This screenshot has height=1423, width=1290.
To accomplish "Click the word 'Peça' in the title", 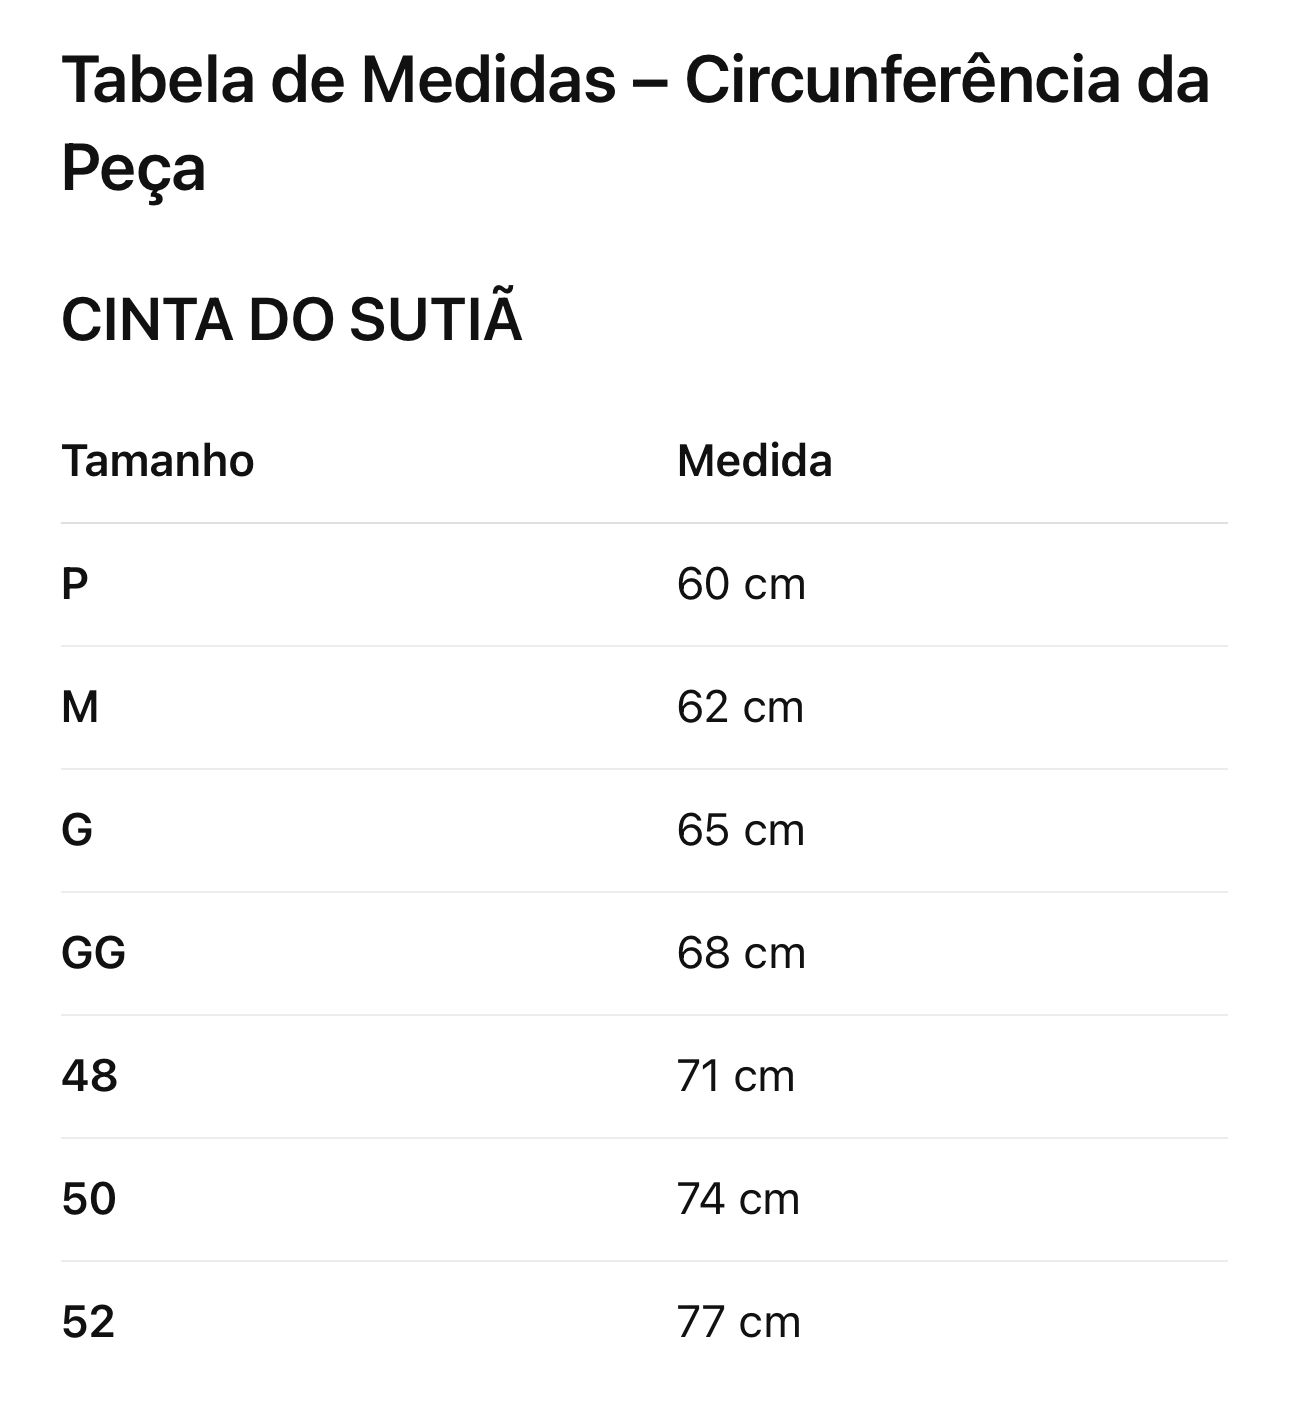I will click(x=133, y=167).
